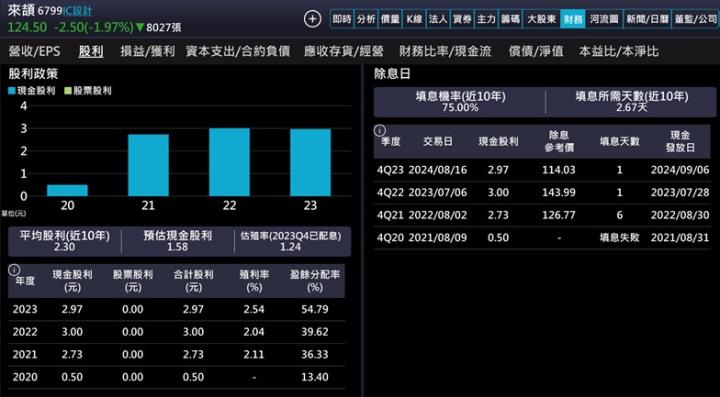Screen dimensions: 720x397
Task: Click the 2.54 yield cell
Action: coord(254,309)
